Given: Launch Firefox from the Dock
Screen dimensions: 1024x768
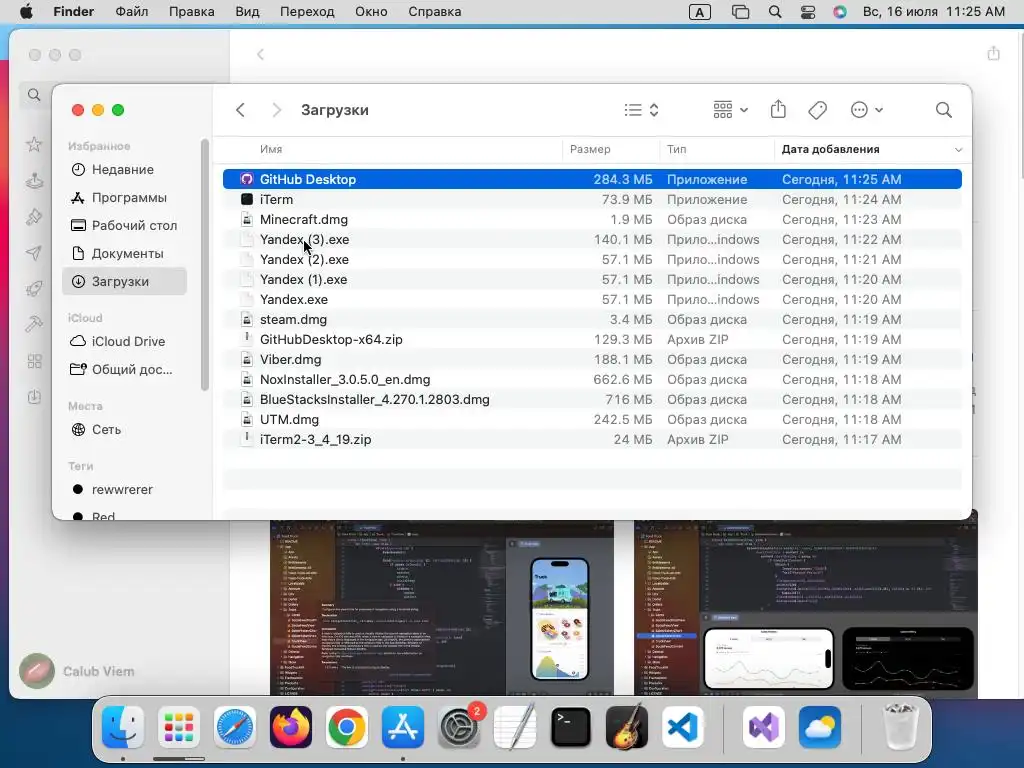Looking at the screenshot, I should 291,727.
